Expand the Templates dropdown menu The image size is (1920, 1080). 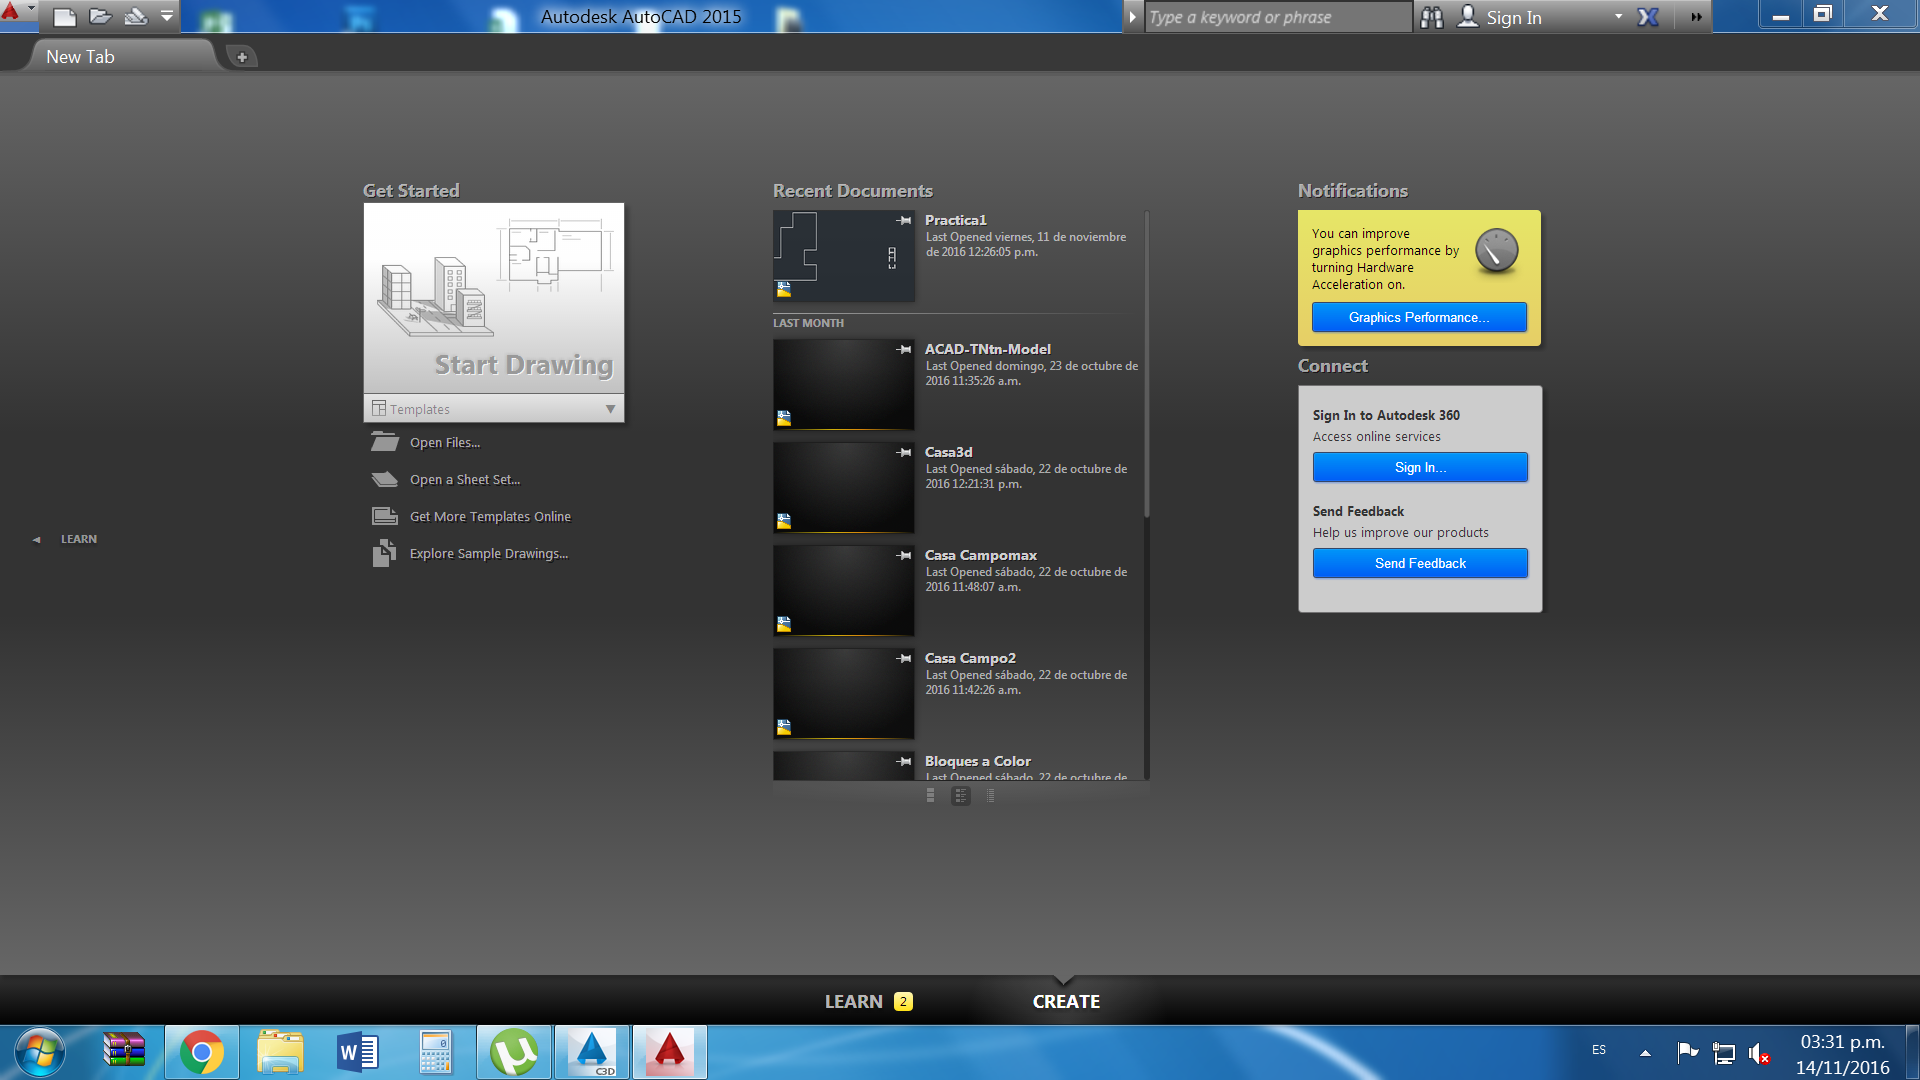tap(611, 409)
